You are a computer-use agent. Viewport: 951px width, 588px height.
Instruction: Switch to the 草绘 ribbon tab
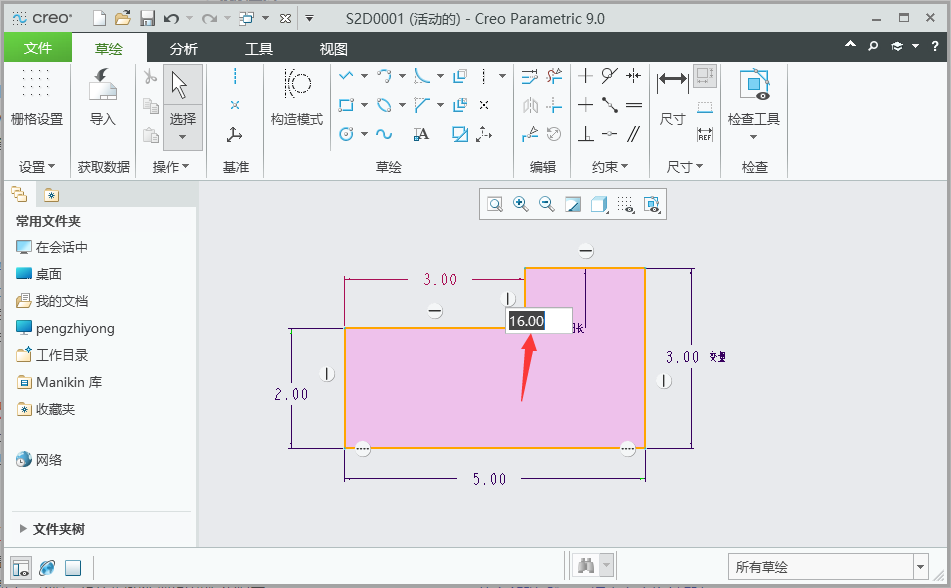109,49
